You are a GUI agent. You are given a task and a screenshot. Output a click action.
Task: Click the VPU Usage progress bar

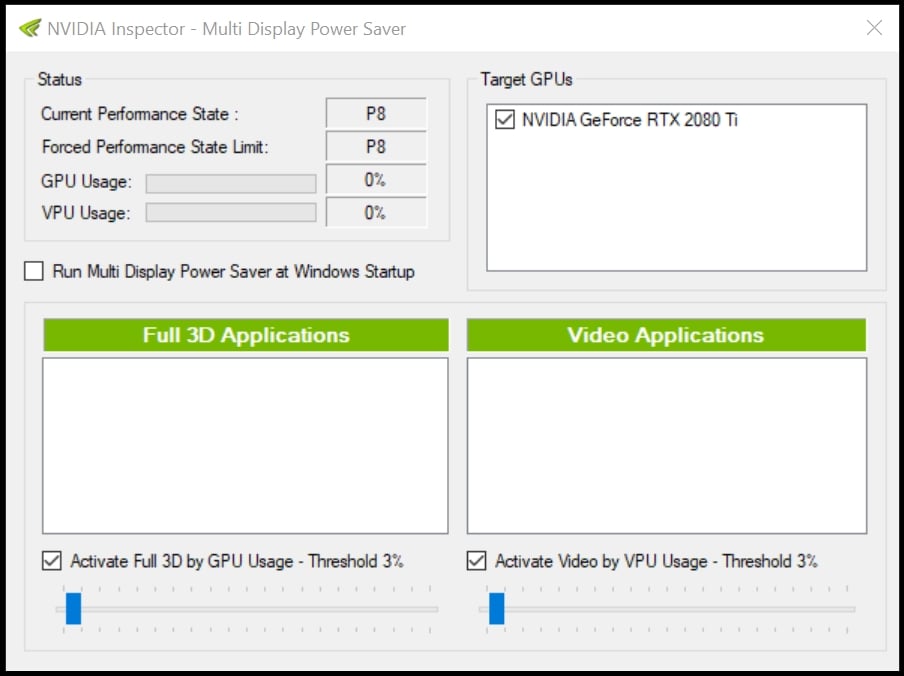pos(231,212)
